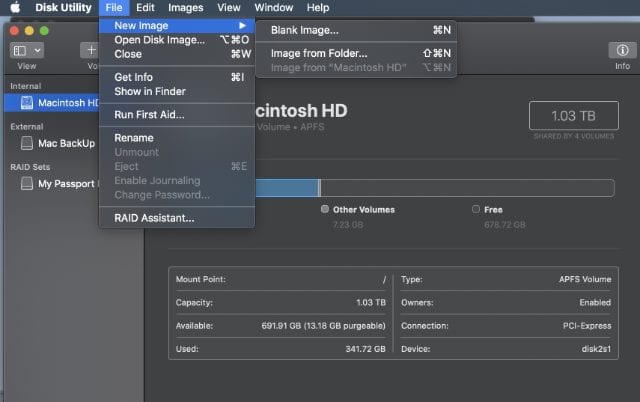Open the Apple menu
Screen dimensions: 640x402
[15, 8]
